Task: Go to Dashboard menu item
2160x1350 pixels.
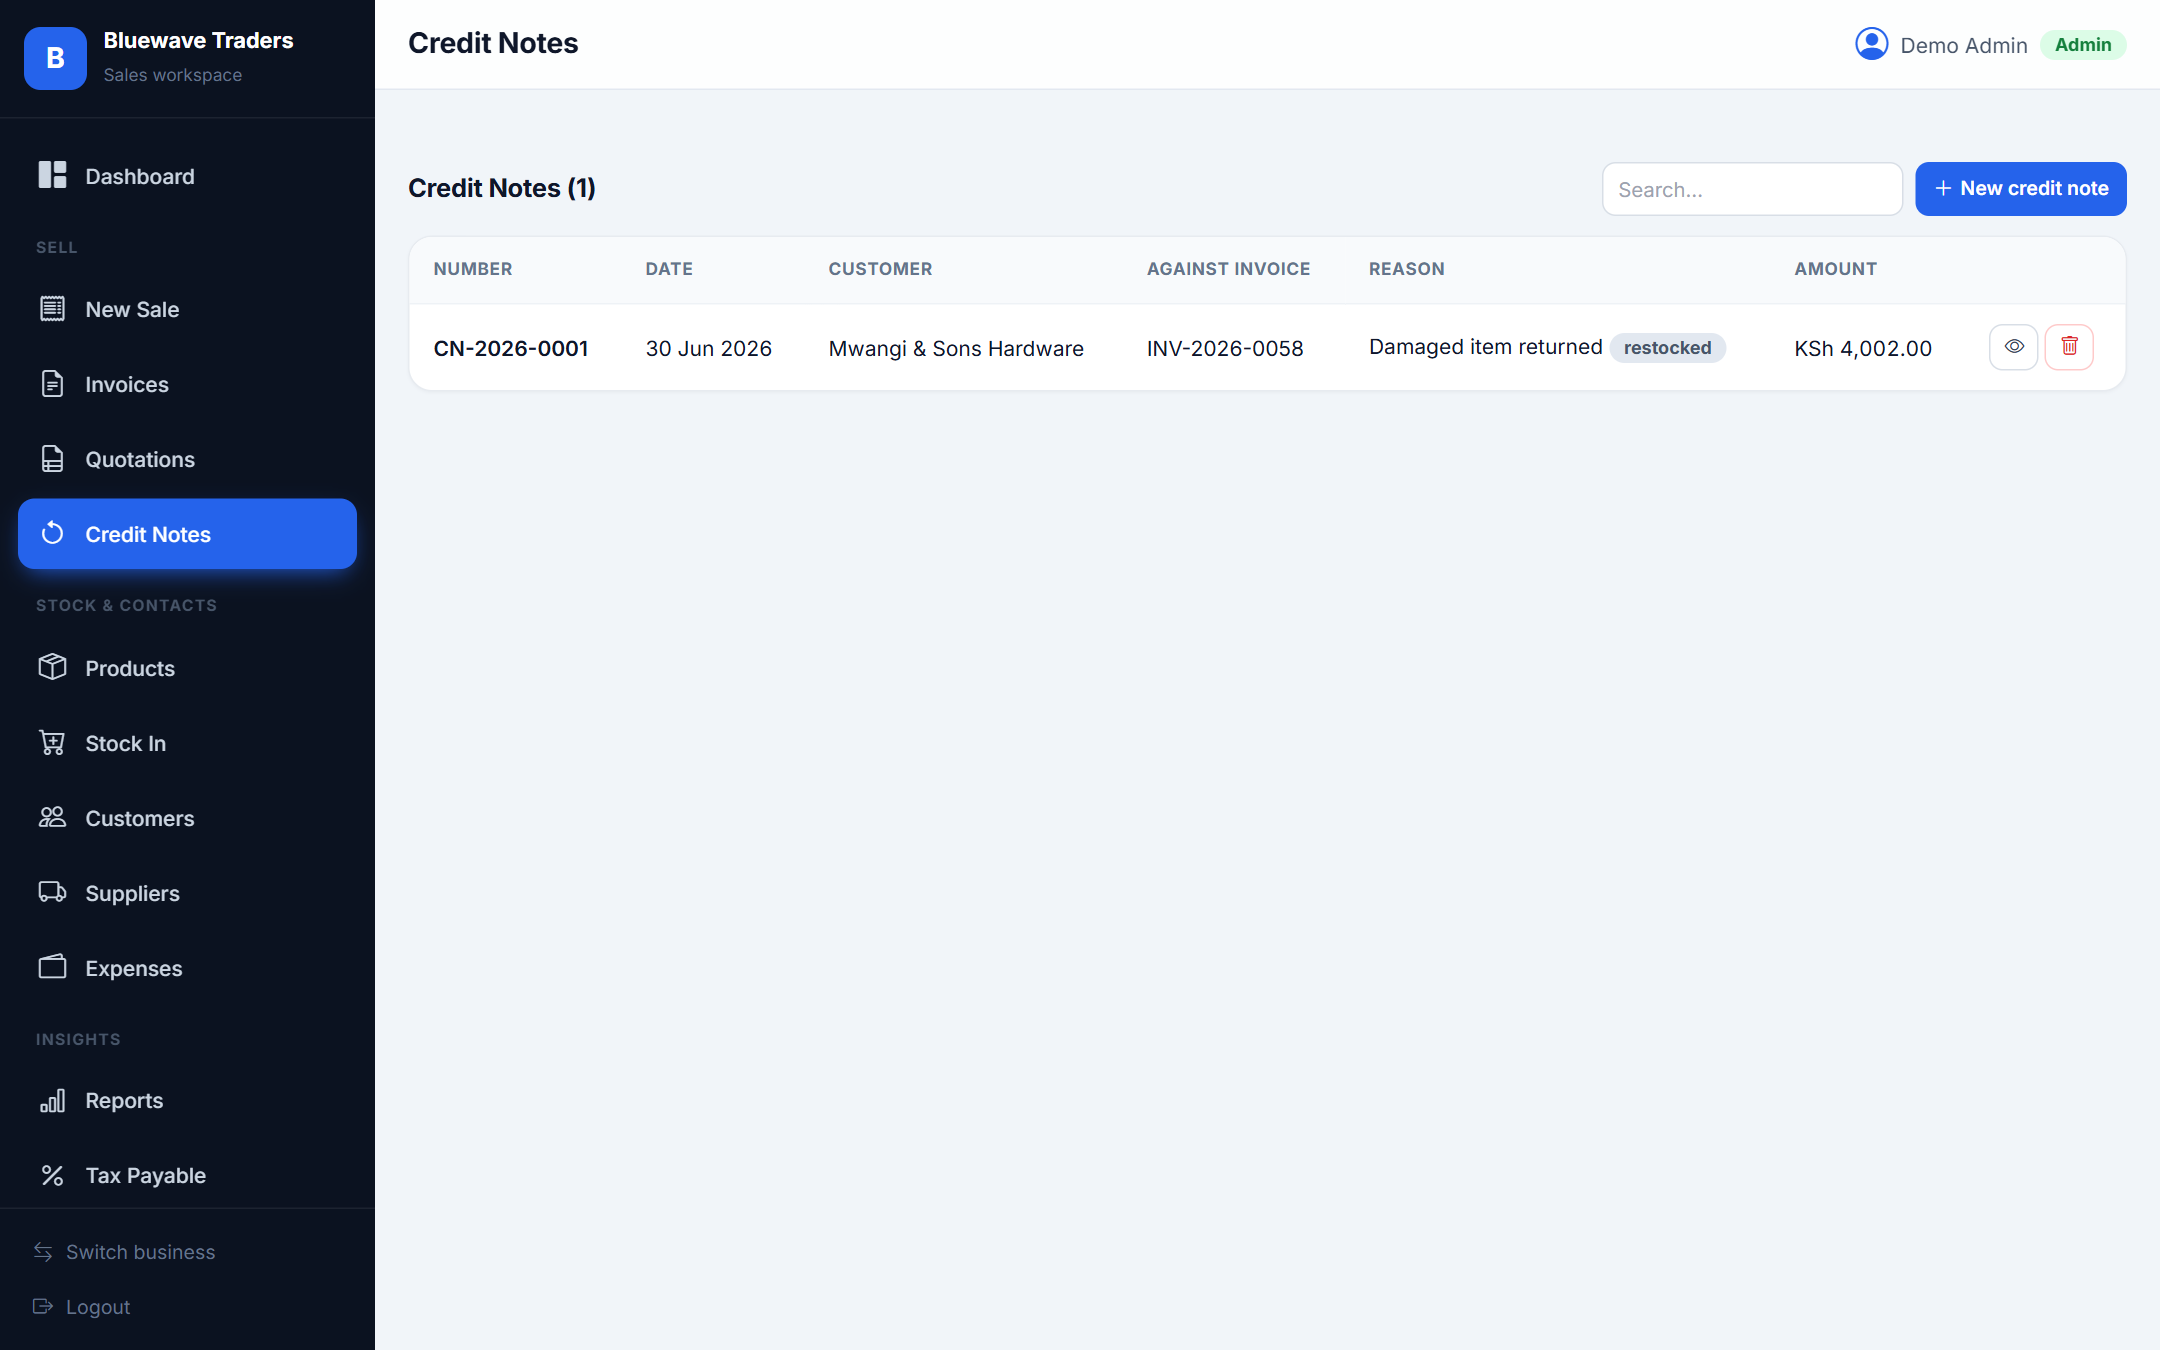Action: tap(140, 176)
